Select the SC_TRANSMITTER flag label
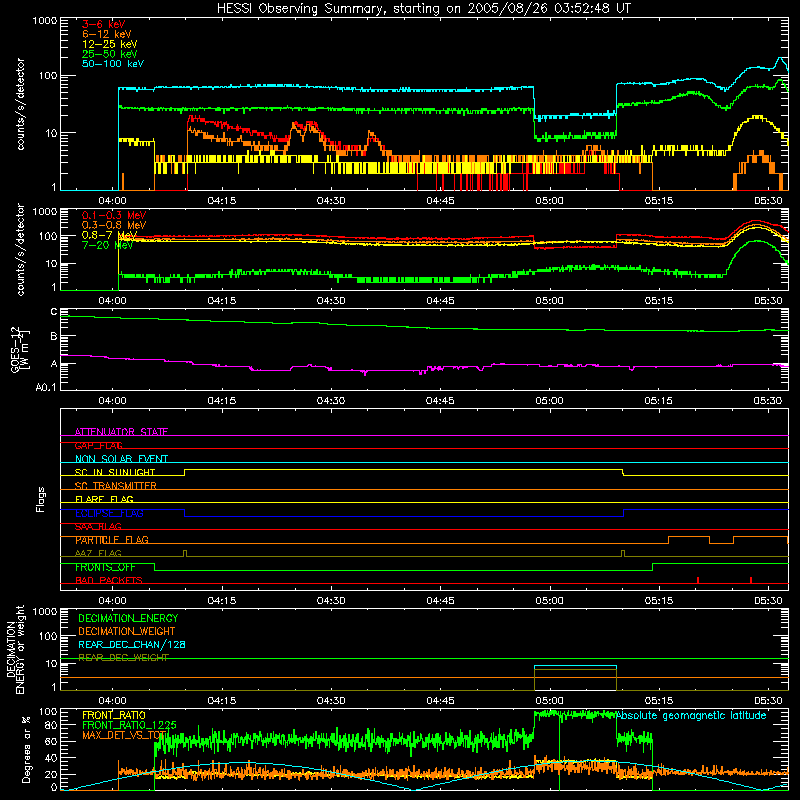The width and height of the screenshot is (800, 800). tap(116, 486)
